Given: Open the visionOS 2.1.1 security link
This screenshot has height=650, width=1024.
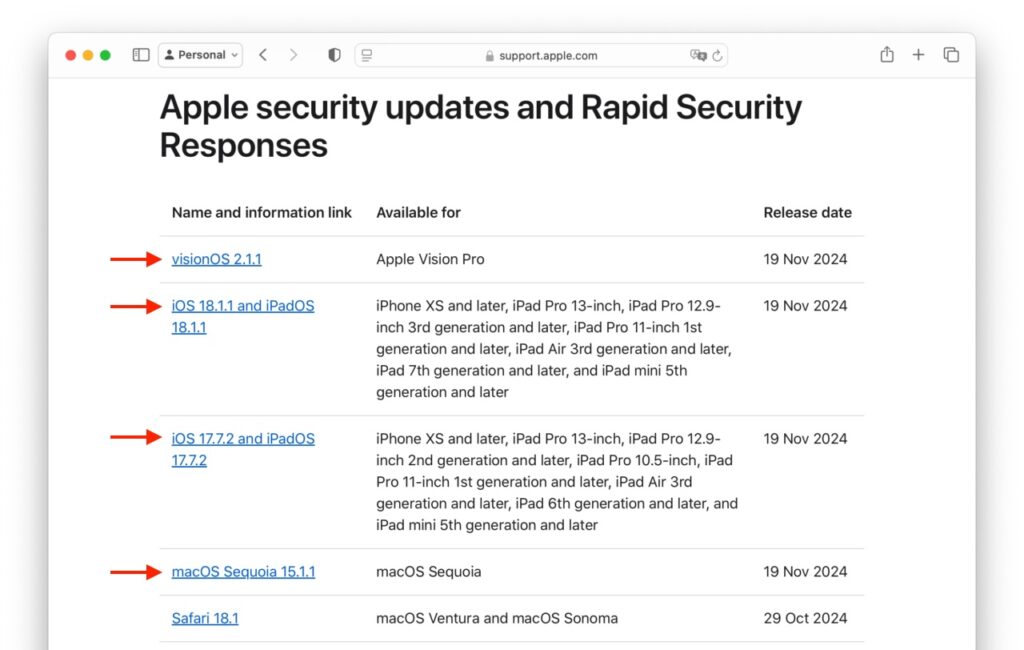Looking at the screenshot, I should [x=216, y=259].
